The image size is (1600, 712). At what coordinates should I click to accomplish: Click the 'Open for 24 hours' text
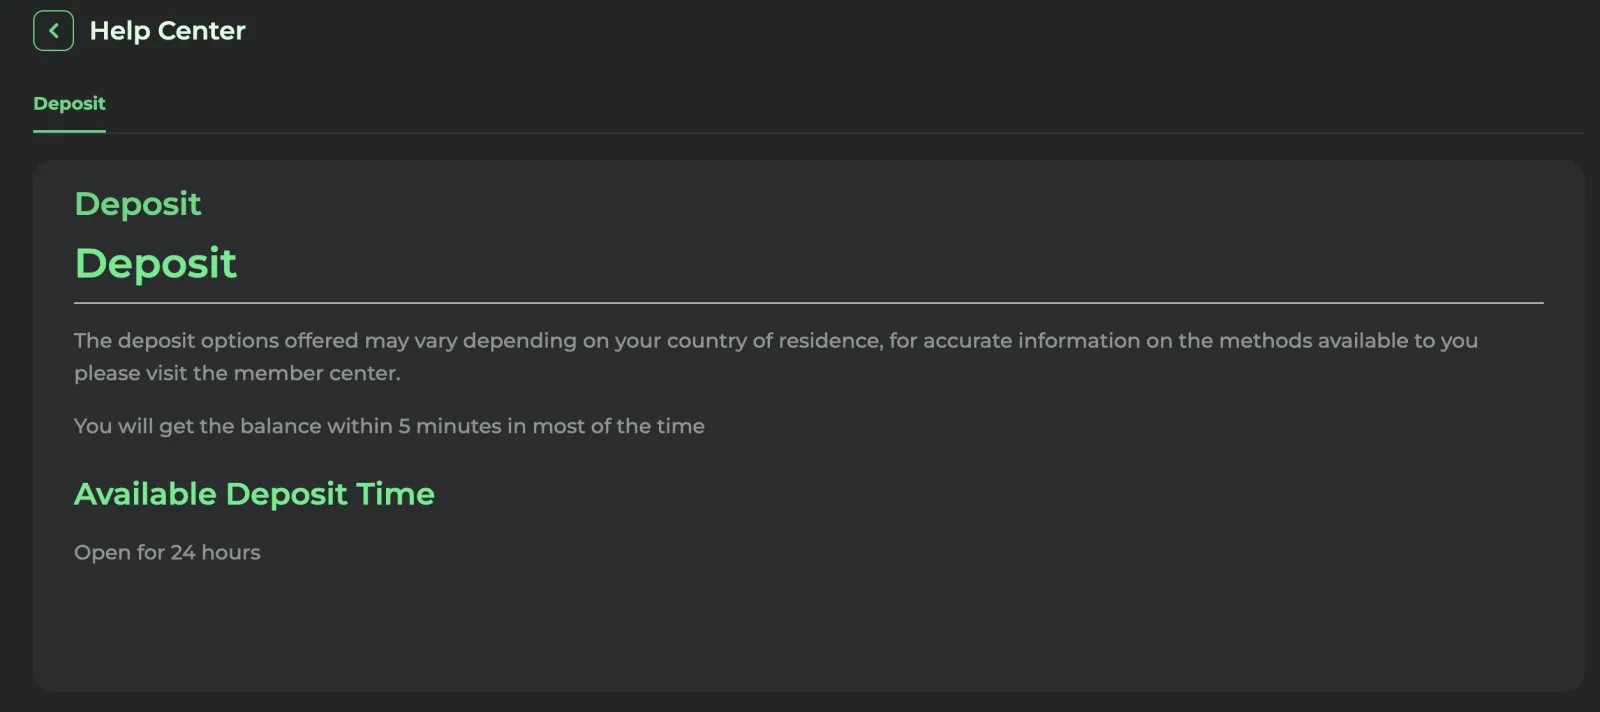[x=167, y=552]
